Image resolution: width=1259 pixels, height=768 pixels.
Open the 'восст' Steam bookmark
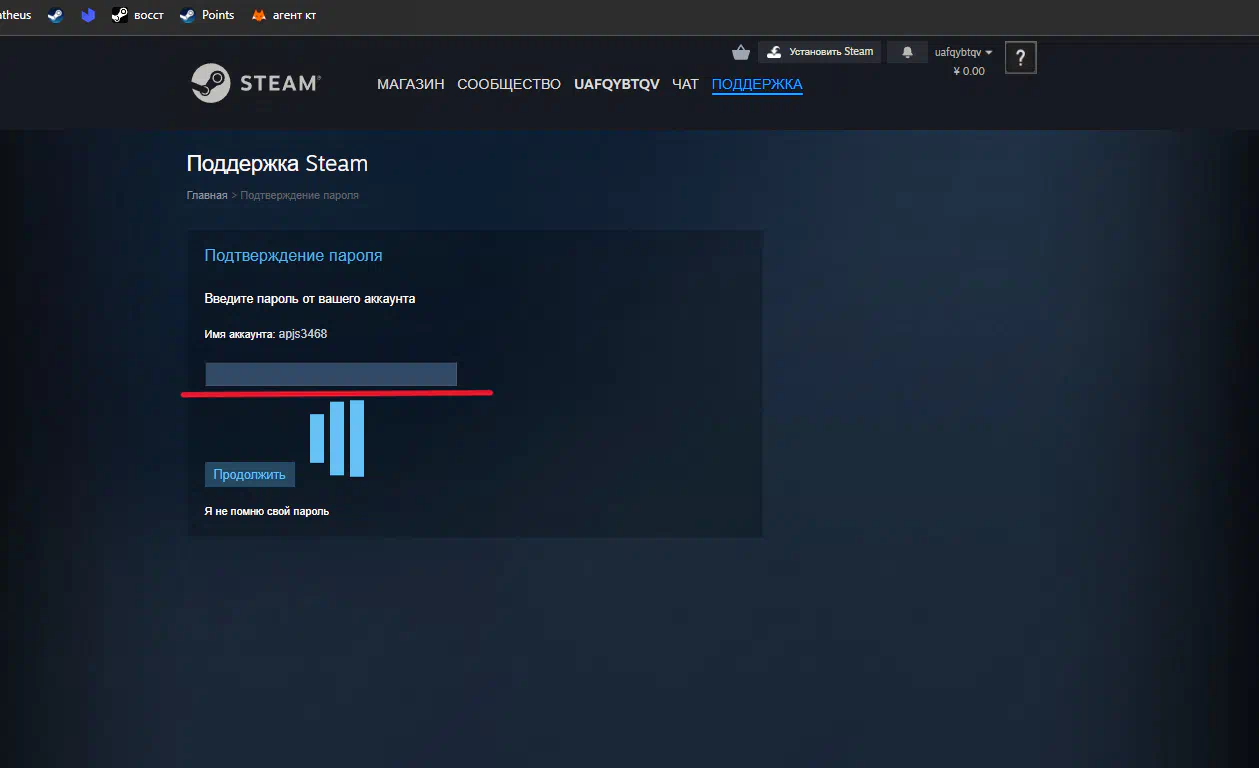click(138, 15)
